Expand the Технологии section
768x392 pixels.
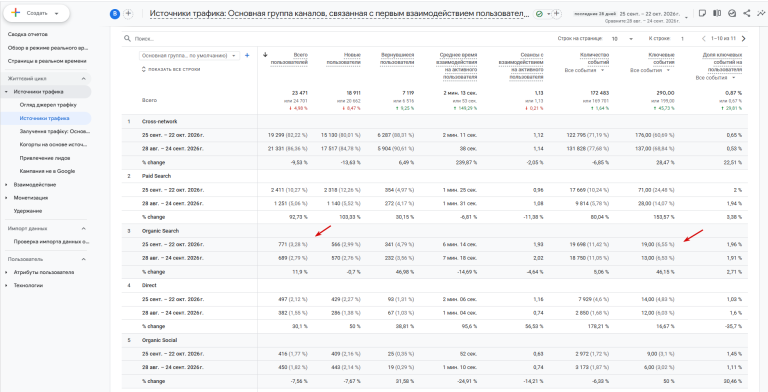(x=6, y=285)
